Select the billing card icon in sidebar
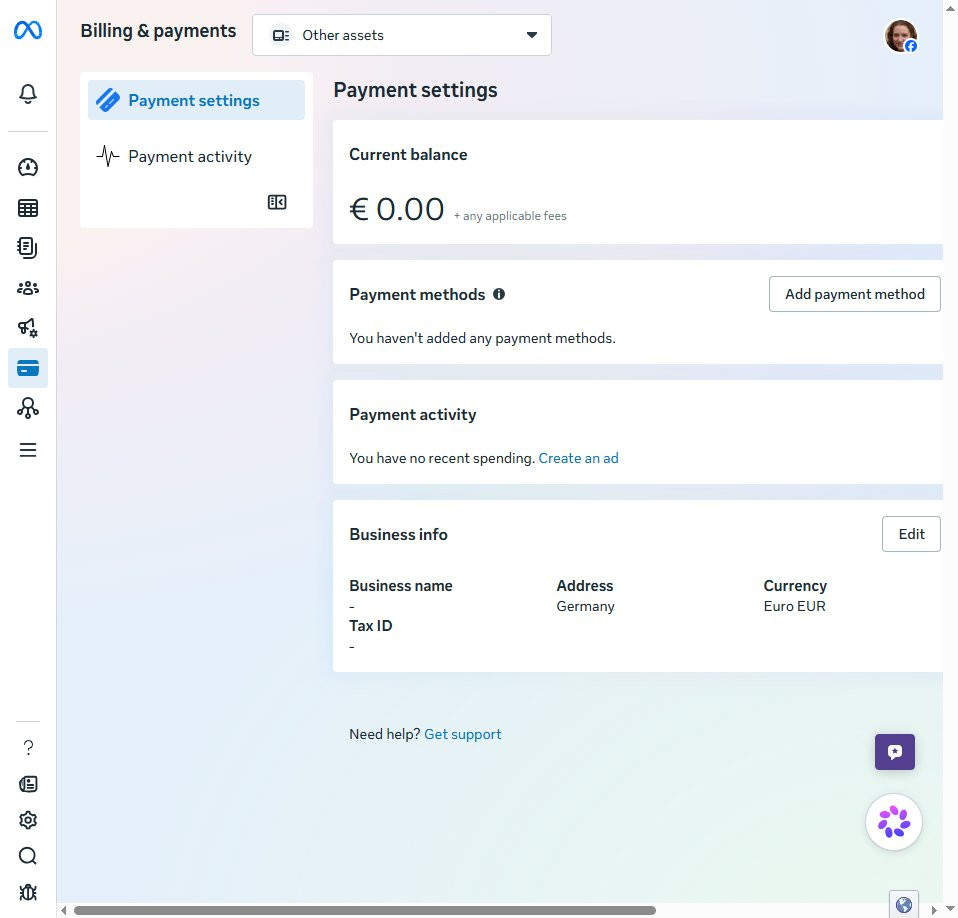958x918 pixels. coord(28,368)
